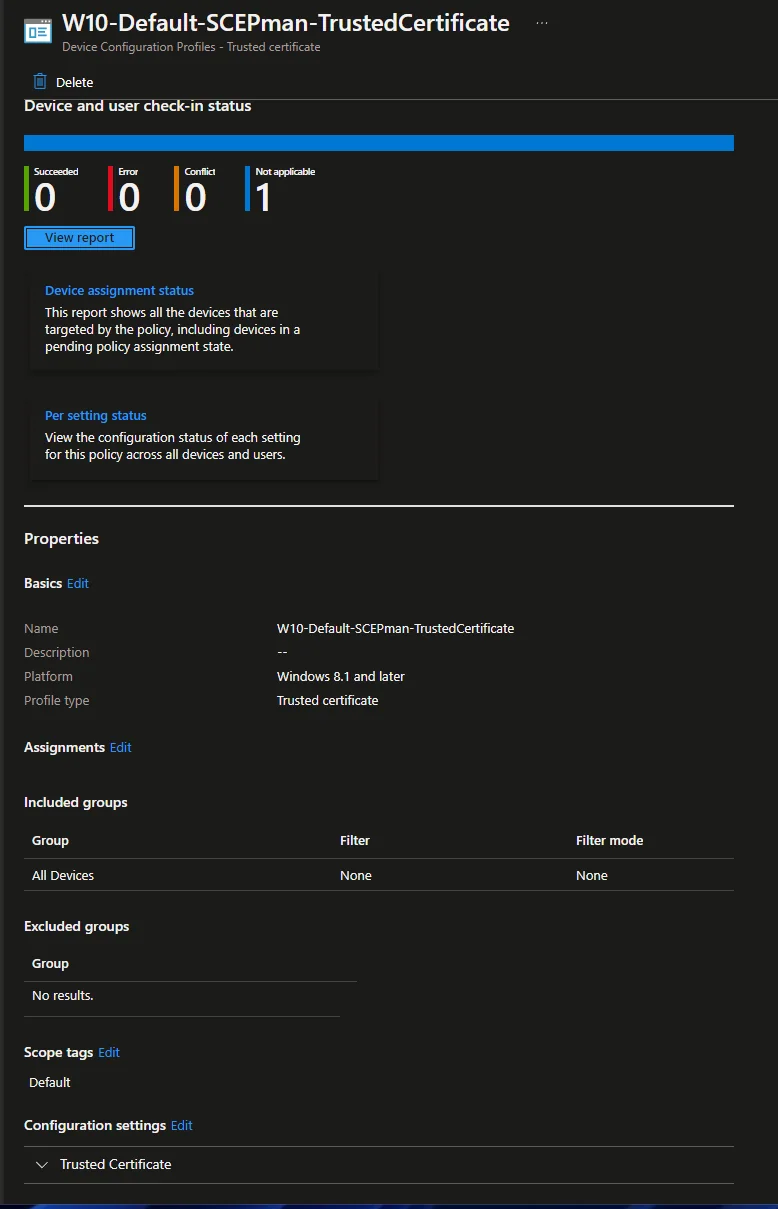Screen dimensions: 778x1209
Task: Delete this configuration profile
Action: coord(63,82)
